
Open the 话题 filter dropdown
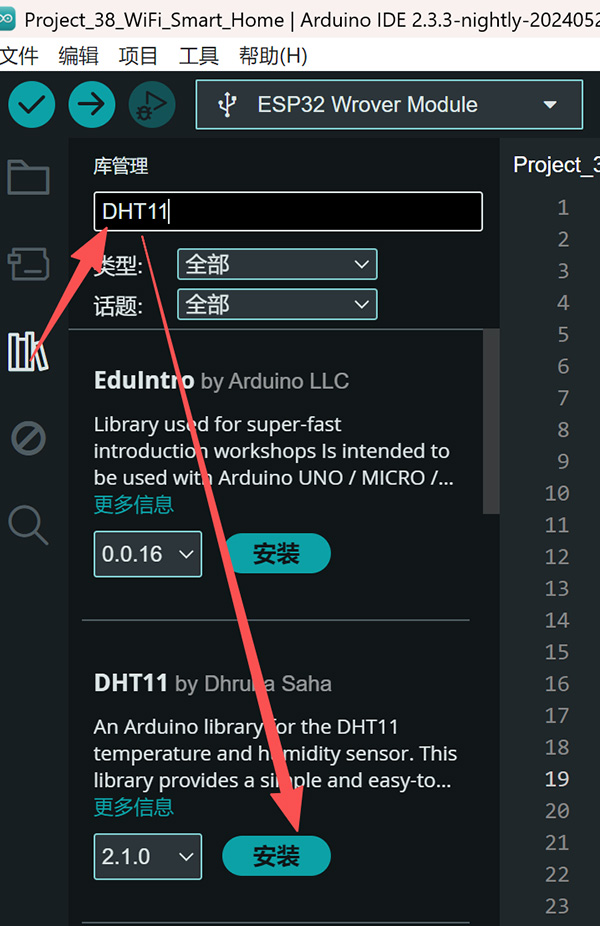(277, 304)
